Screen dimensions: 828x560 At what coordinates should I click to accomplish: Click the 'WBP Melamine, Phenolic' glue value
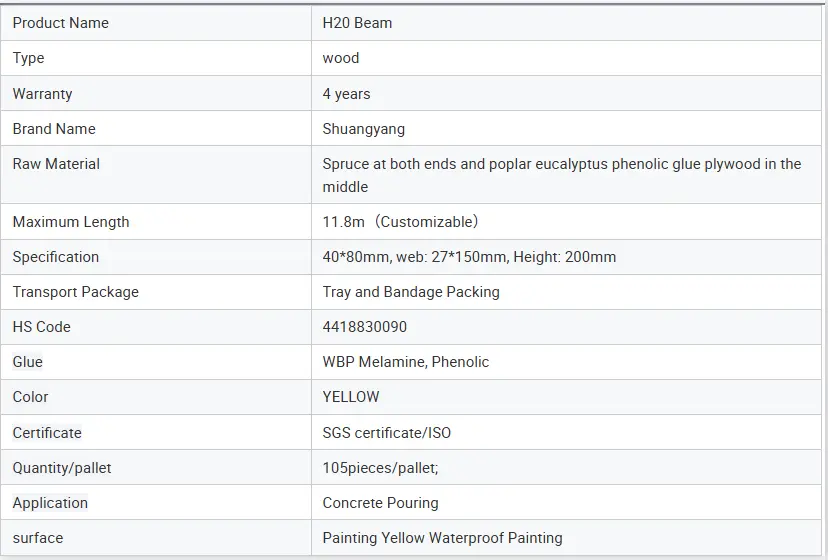(405, 362)
